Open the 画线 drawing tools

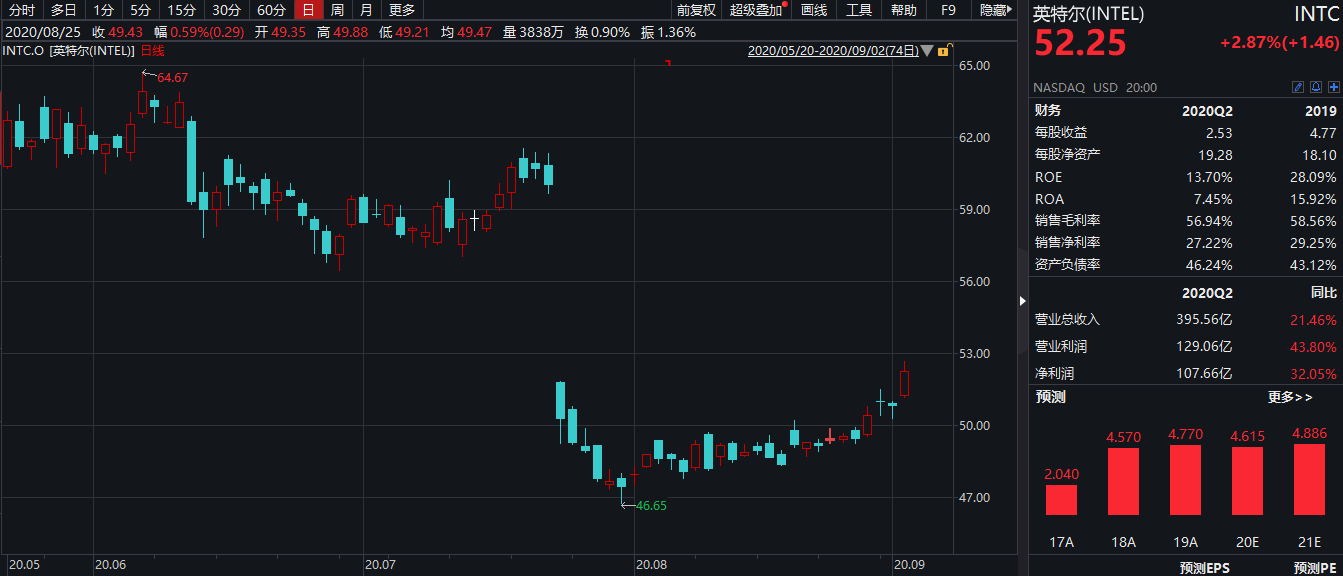coord(814,10)
